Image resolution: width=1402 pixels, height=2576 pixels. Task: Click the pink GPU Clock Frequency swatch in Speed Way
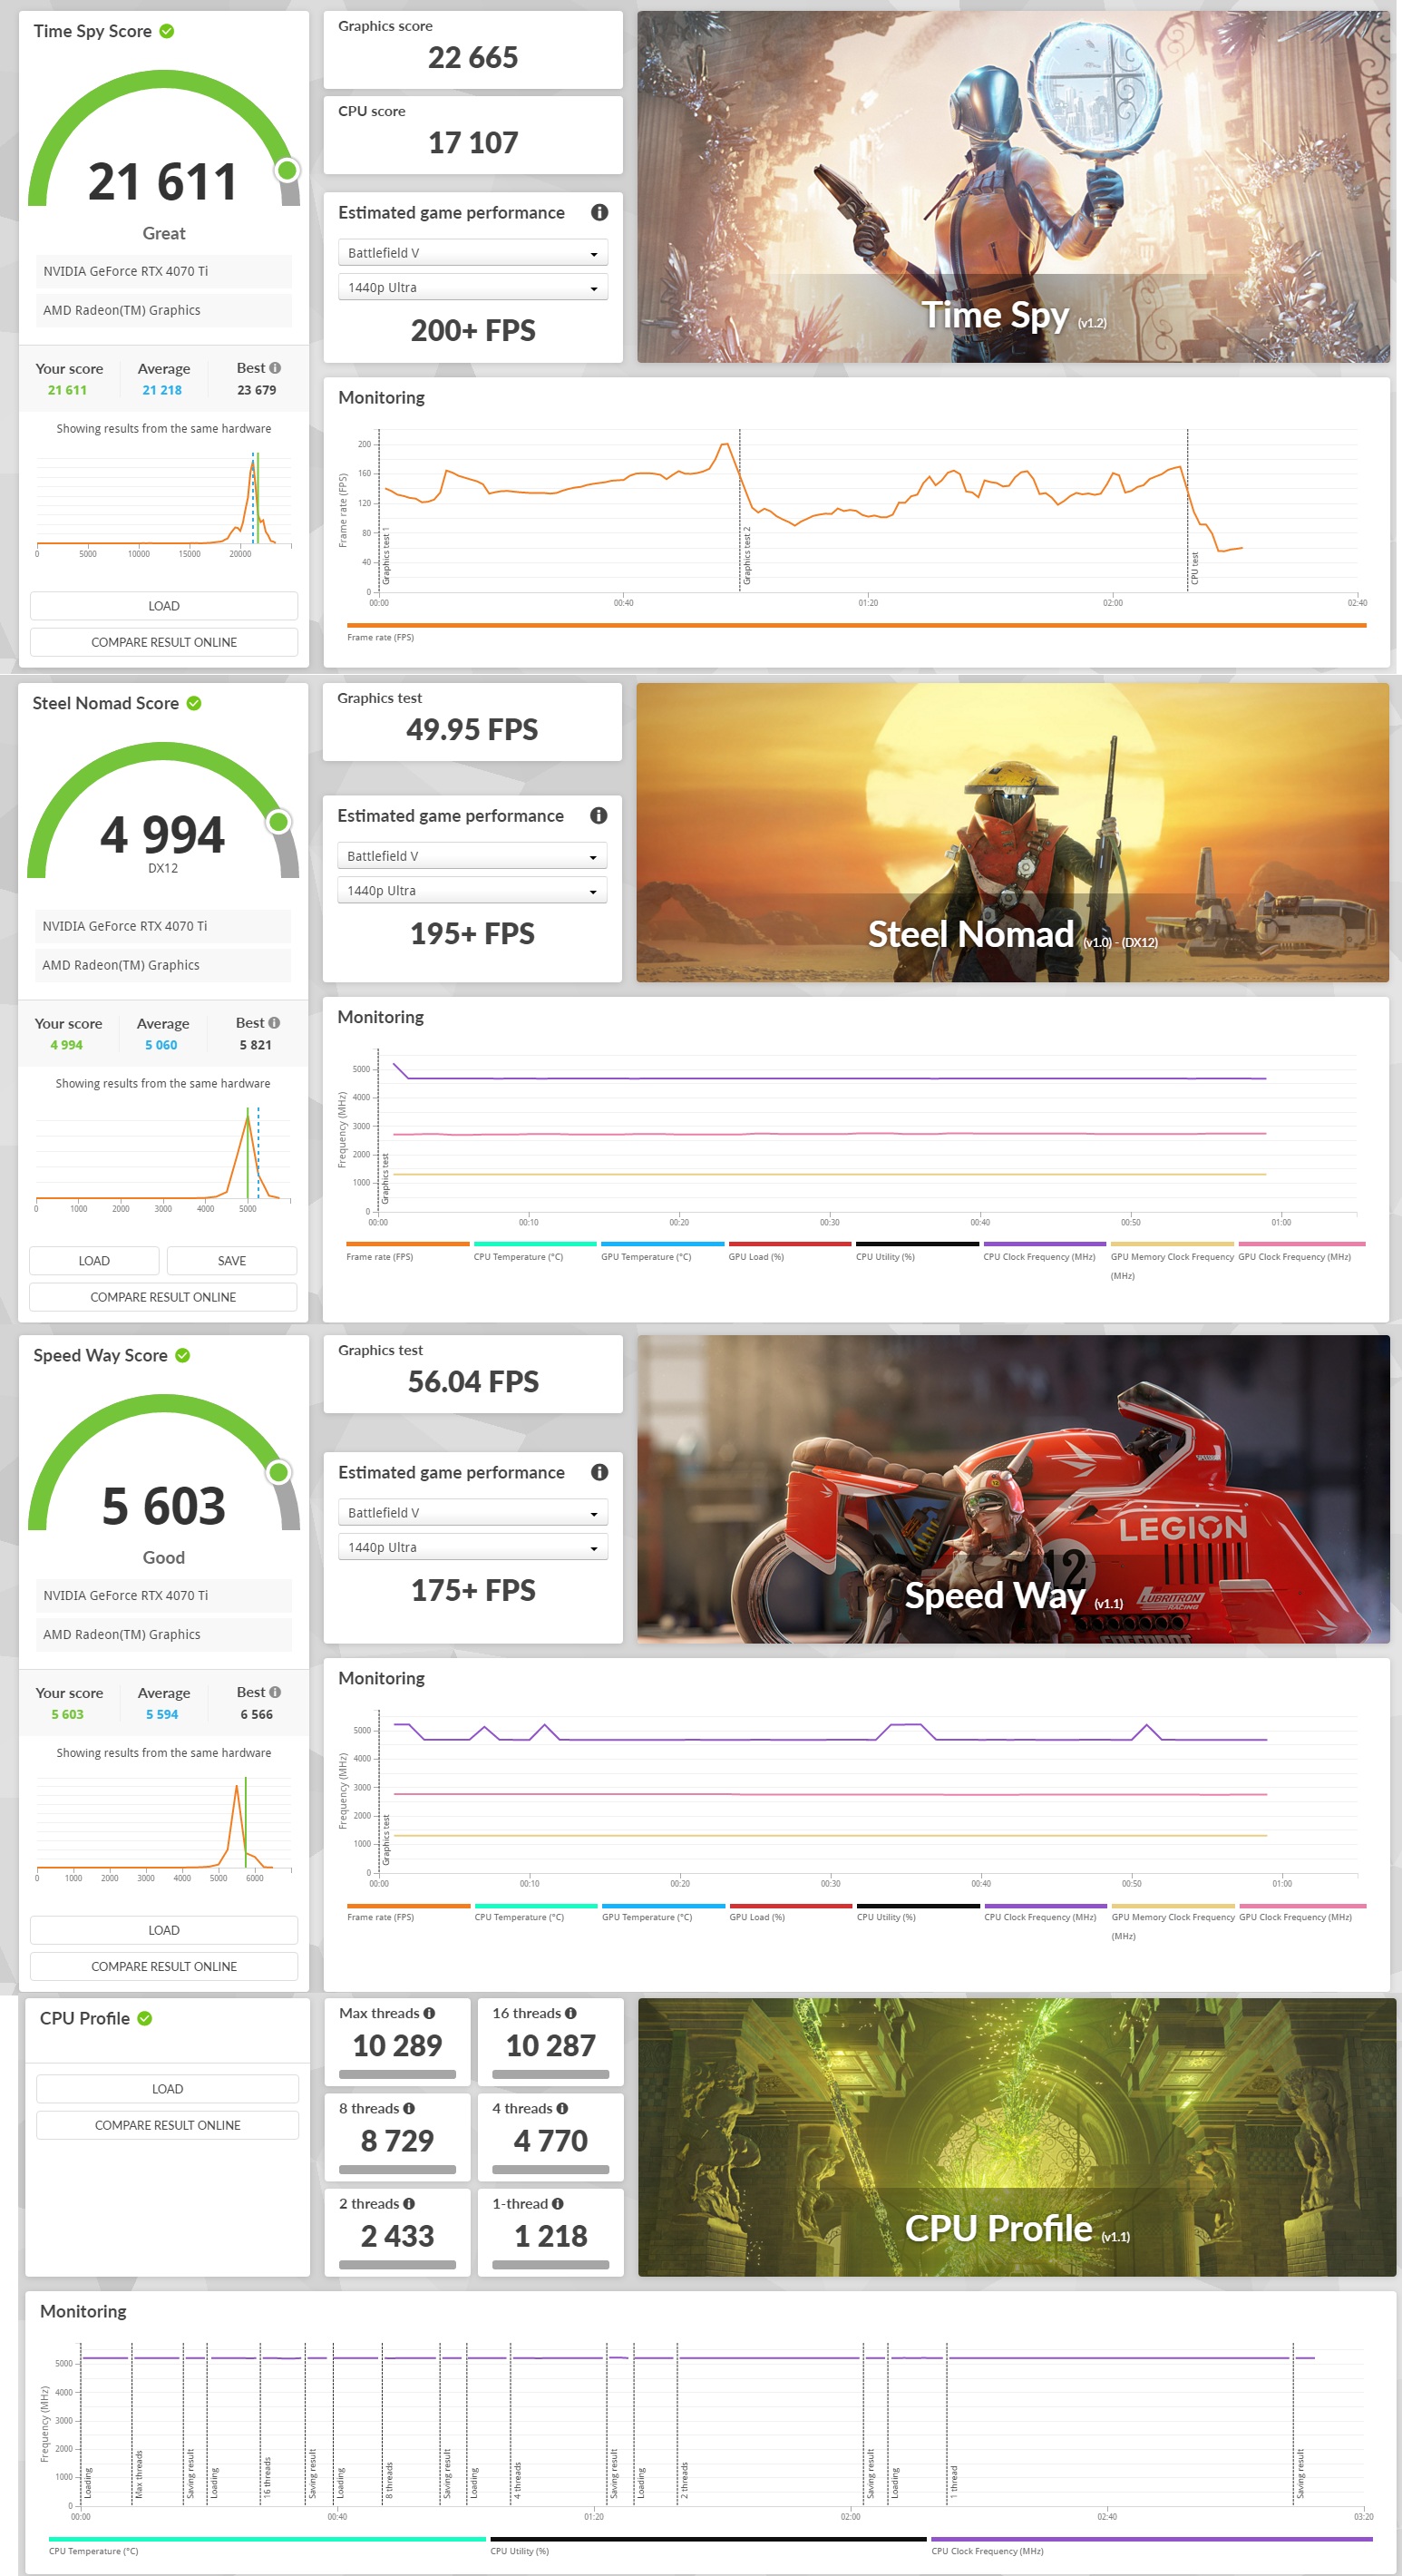point(1303,1906)
